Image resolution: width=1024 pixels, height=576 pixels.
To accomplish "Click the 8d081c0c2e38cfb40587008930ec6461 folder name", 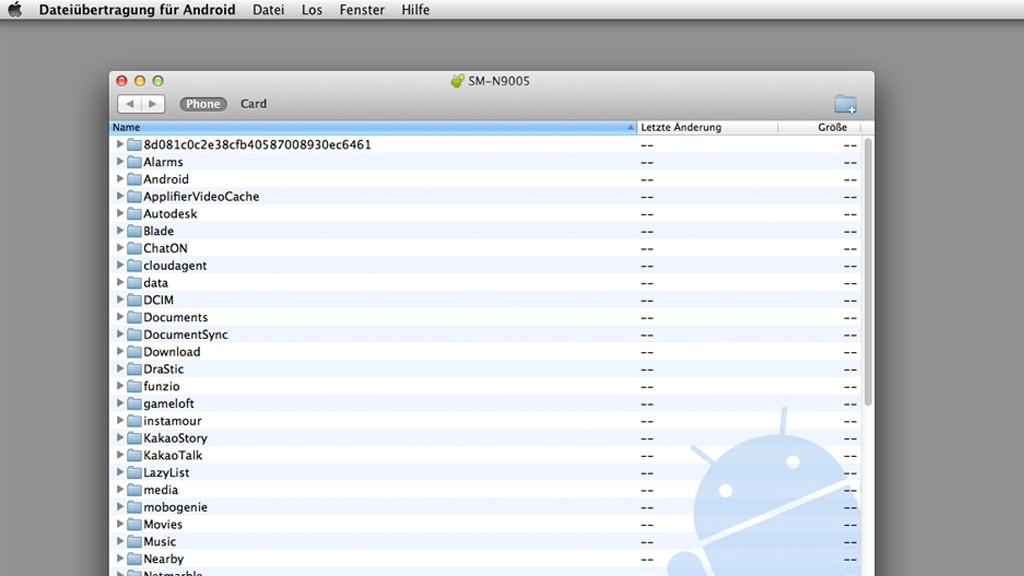I will pyautogui.click(x=257, y=144).
